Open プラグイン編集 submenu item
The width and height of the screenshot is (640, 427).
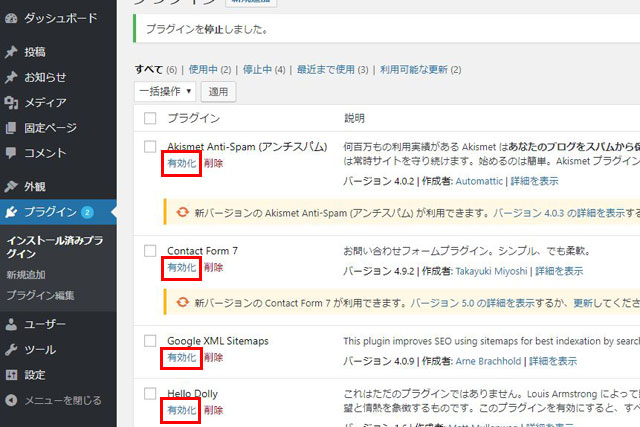pos(40,295)
